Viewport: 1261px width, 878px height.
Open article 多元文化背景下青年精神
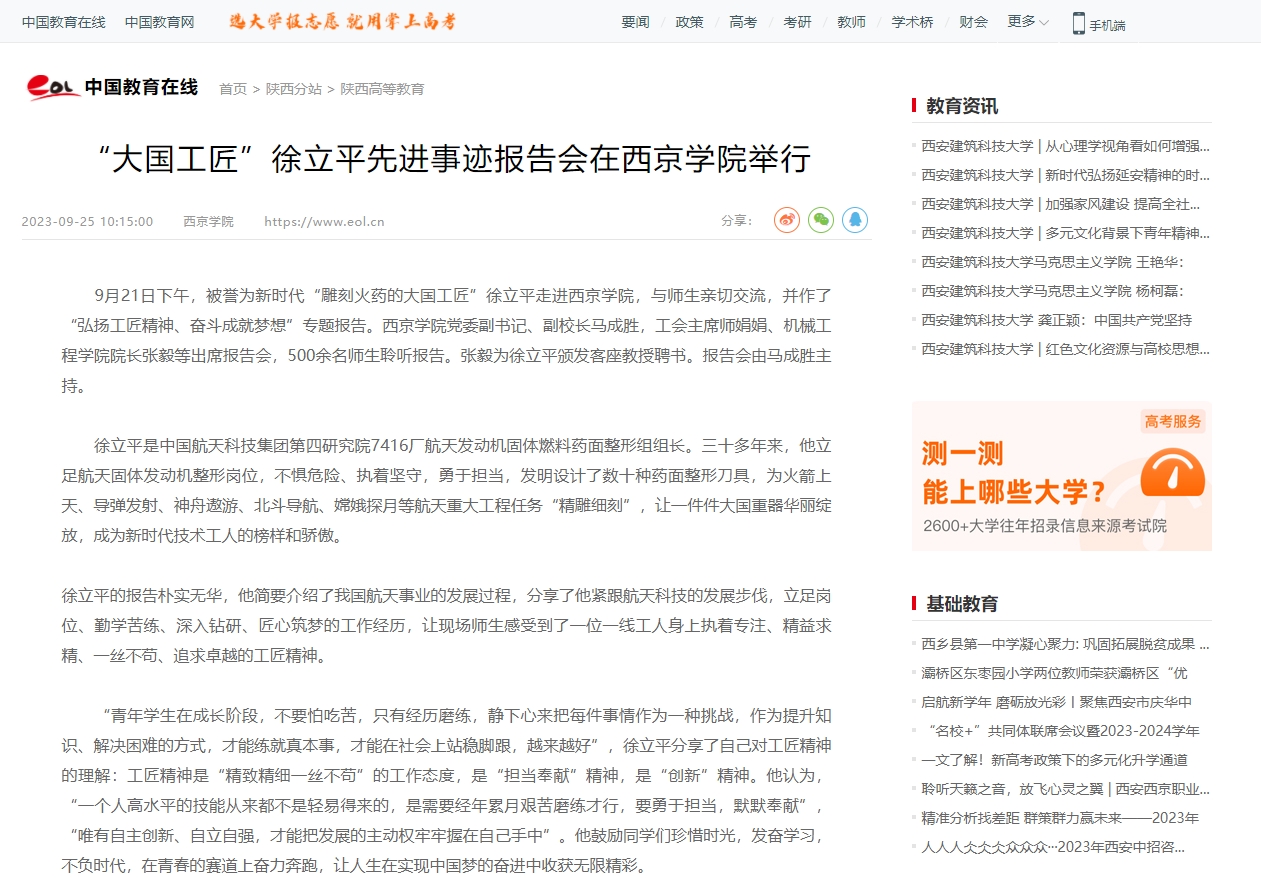[1066, 233]
